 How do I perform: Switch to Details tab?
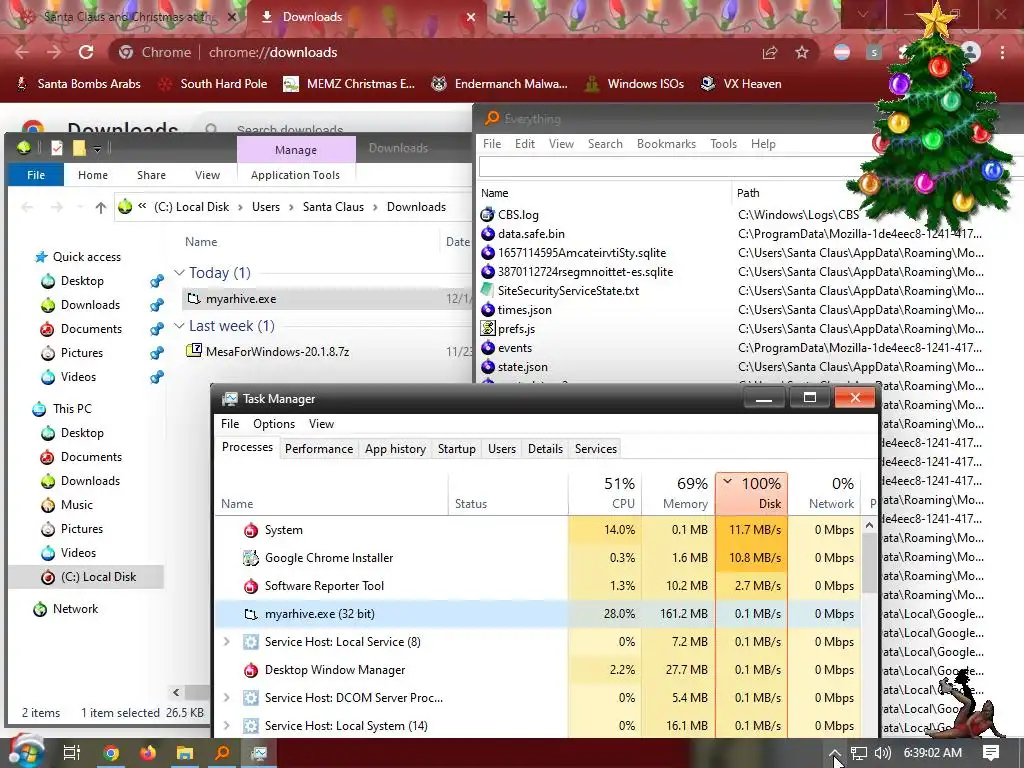545,449
